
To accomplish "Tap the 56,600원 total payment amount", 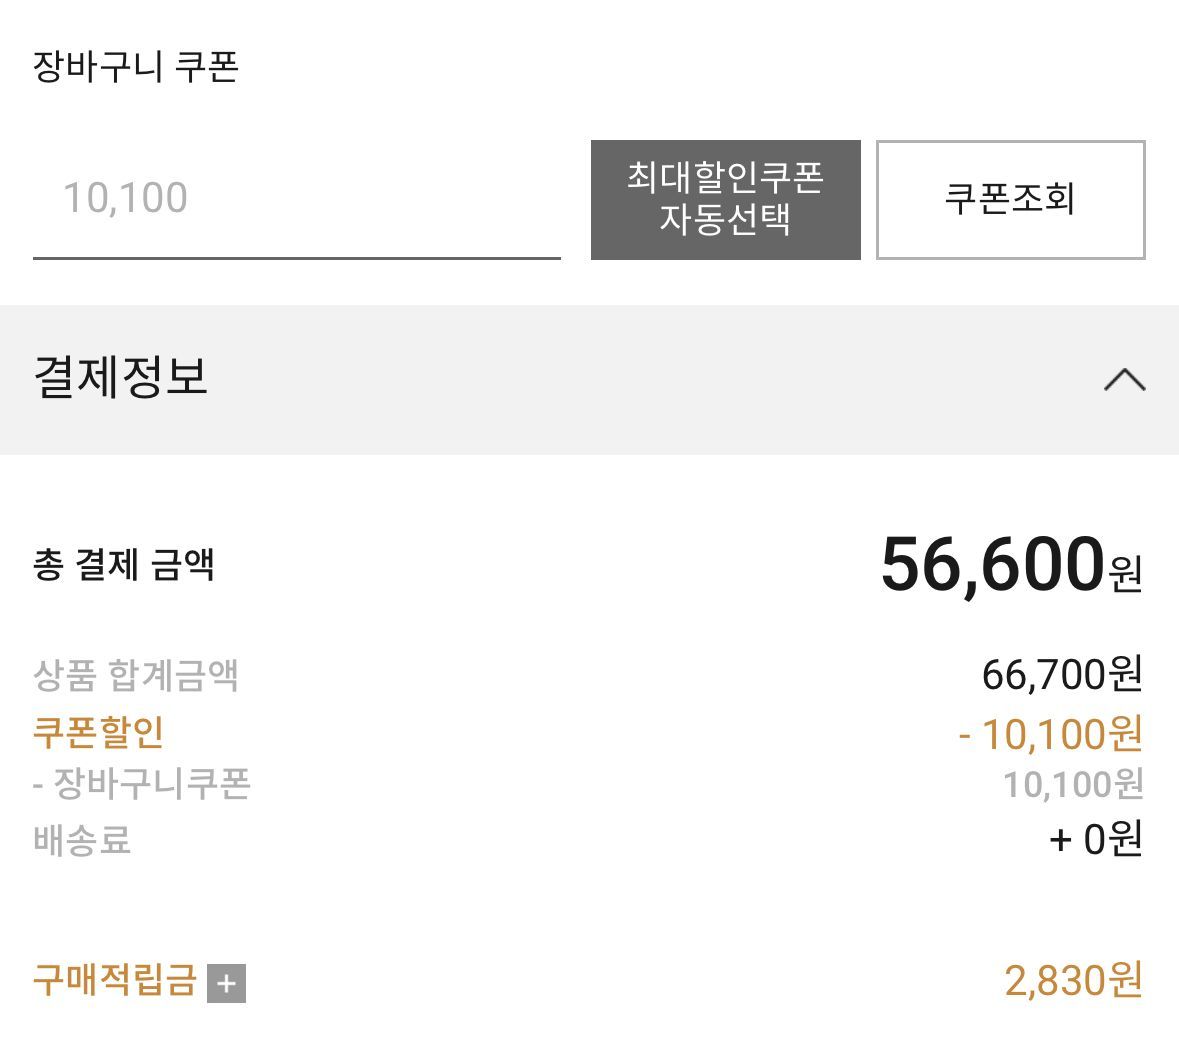I will 992,565.
